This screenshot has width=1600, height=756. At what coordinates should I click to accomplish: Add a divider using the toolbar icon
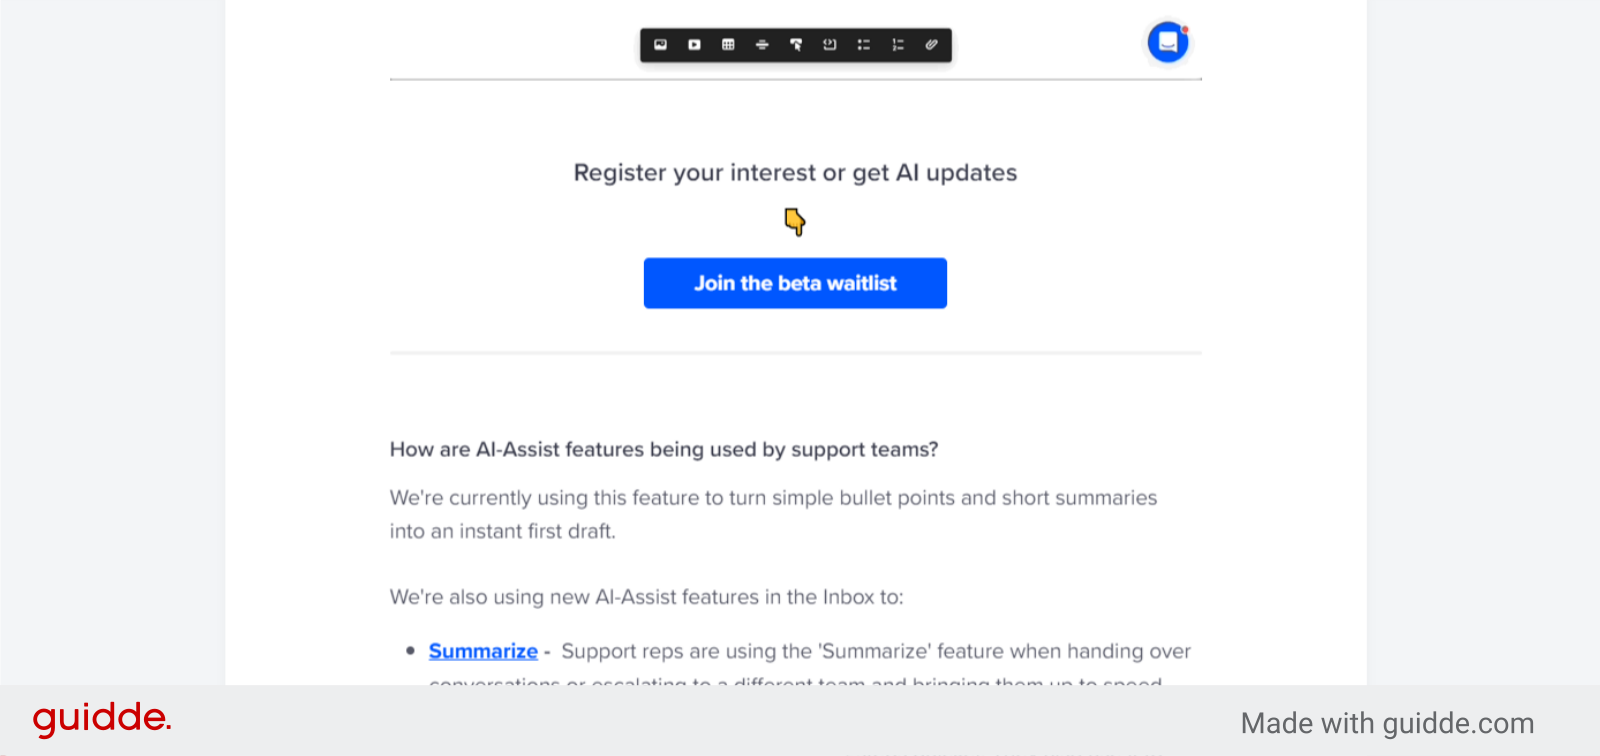coord(762,45)
